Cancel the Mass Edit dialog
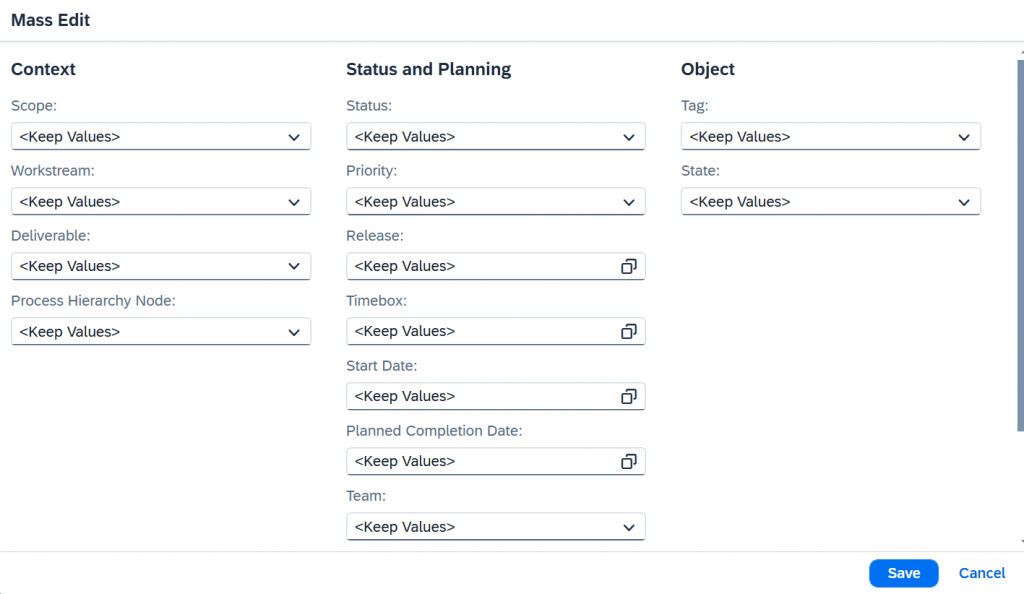 click(x=982, y=573)
